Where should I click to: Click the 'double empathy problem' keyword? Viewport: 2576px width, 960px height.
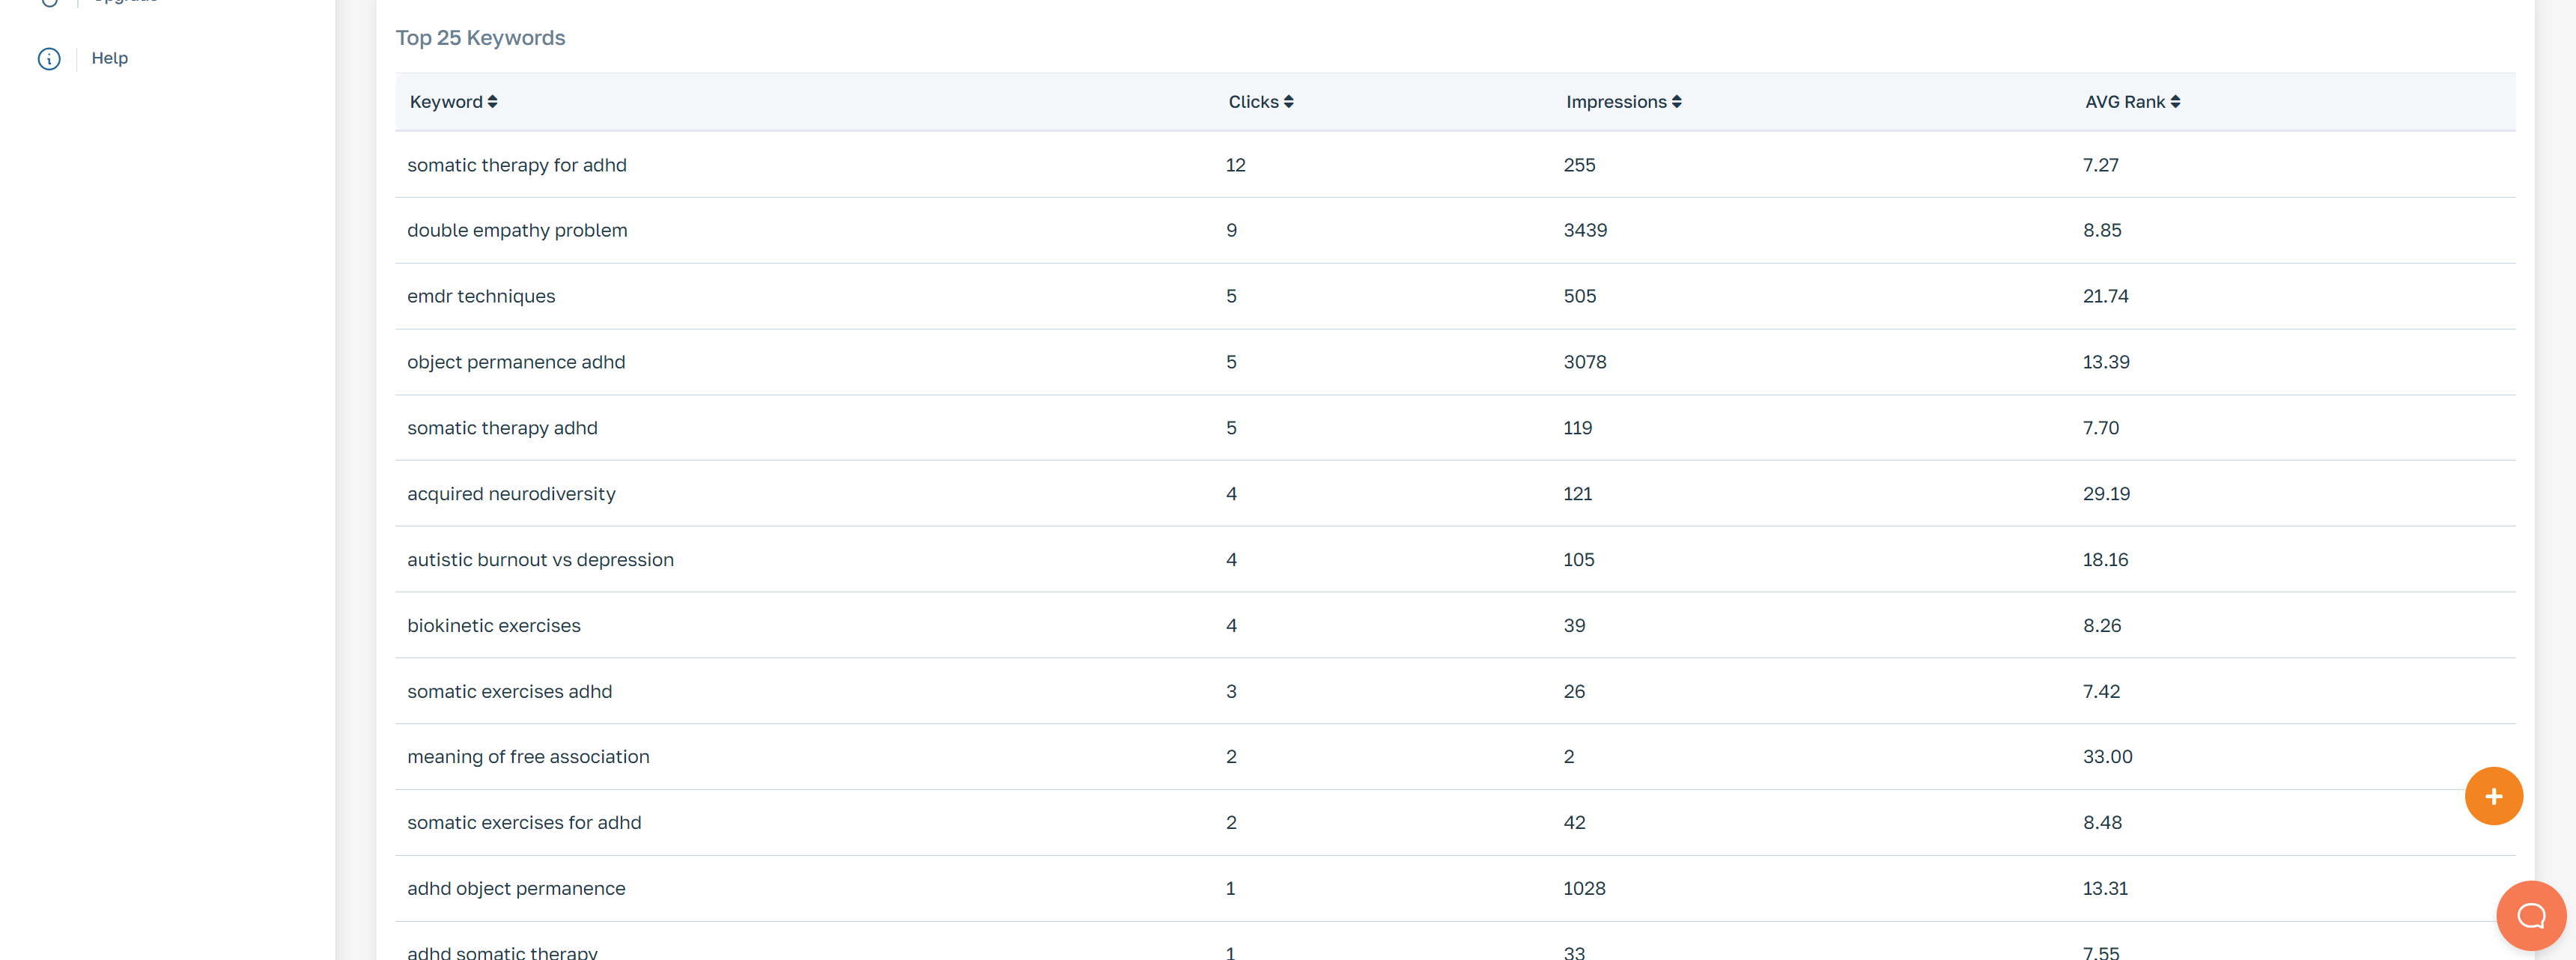click(x=517, y=230)
